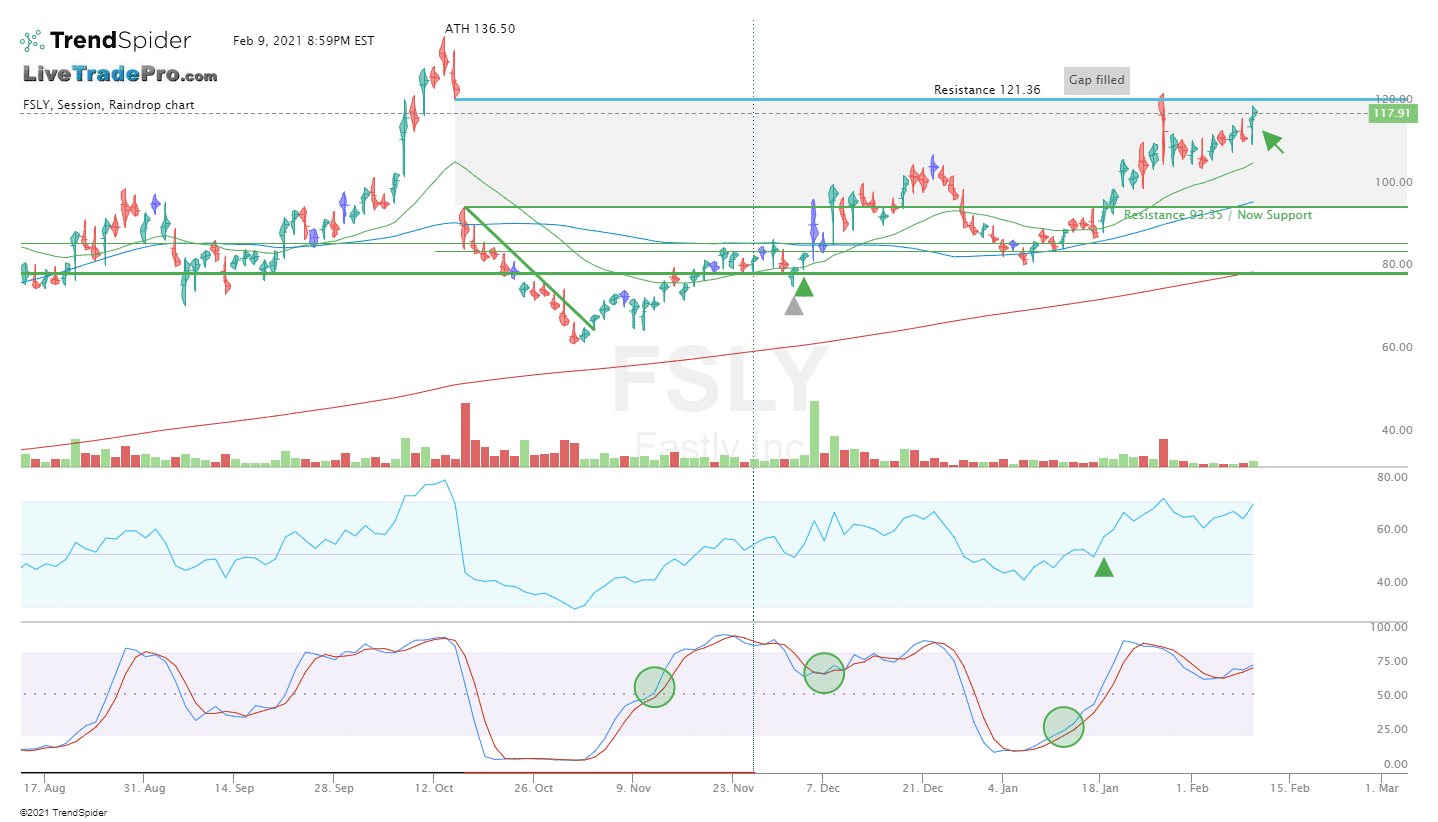Viewport: 1438px width, 822px height.
Task: Select the ATH 136.50 annotation
Action: (480, 29)
